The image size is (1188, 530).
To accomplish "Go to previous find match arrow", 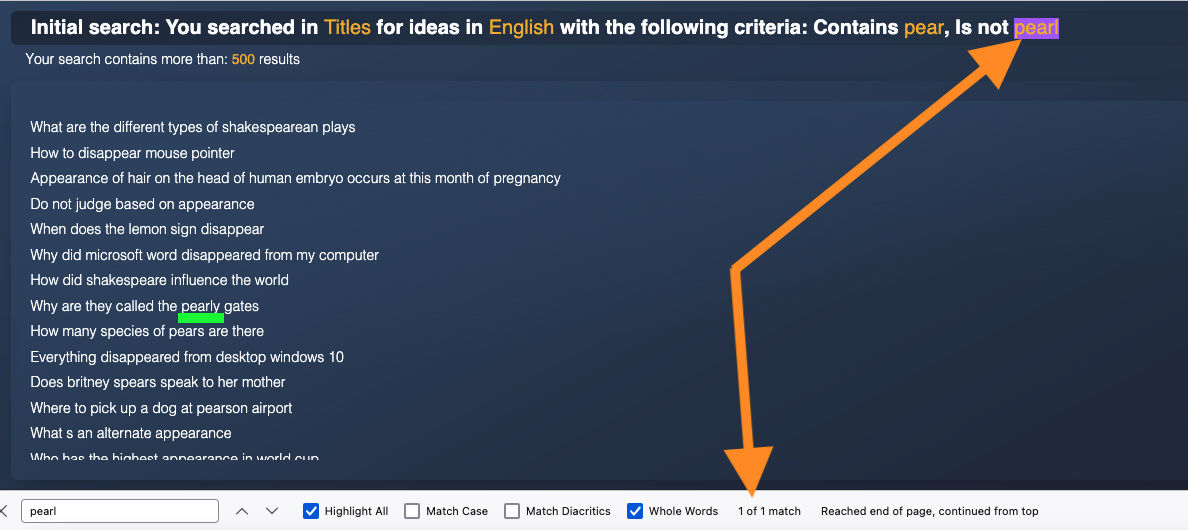I will (242, 511).
